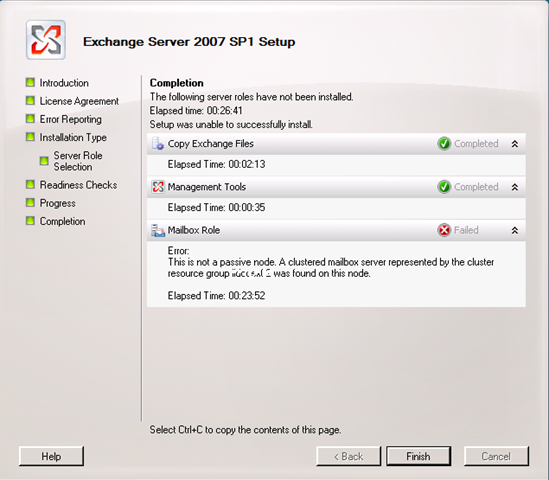Screen dimensions: 549x480
Task: Click the Exchange Server logo icon
Action: point(46,40)
